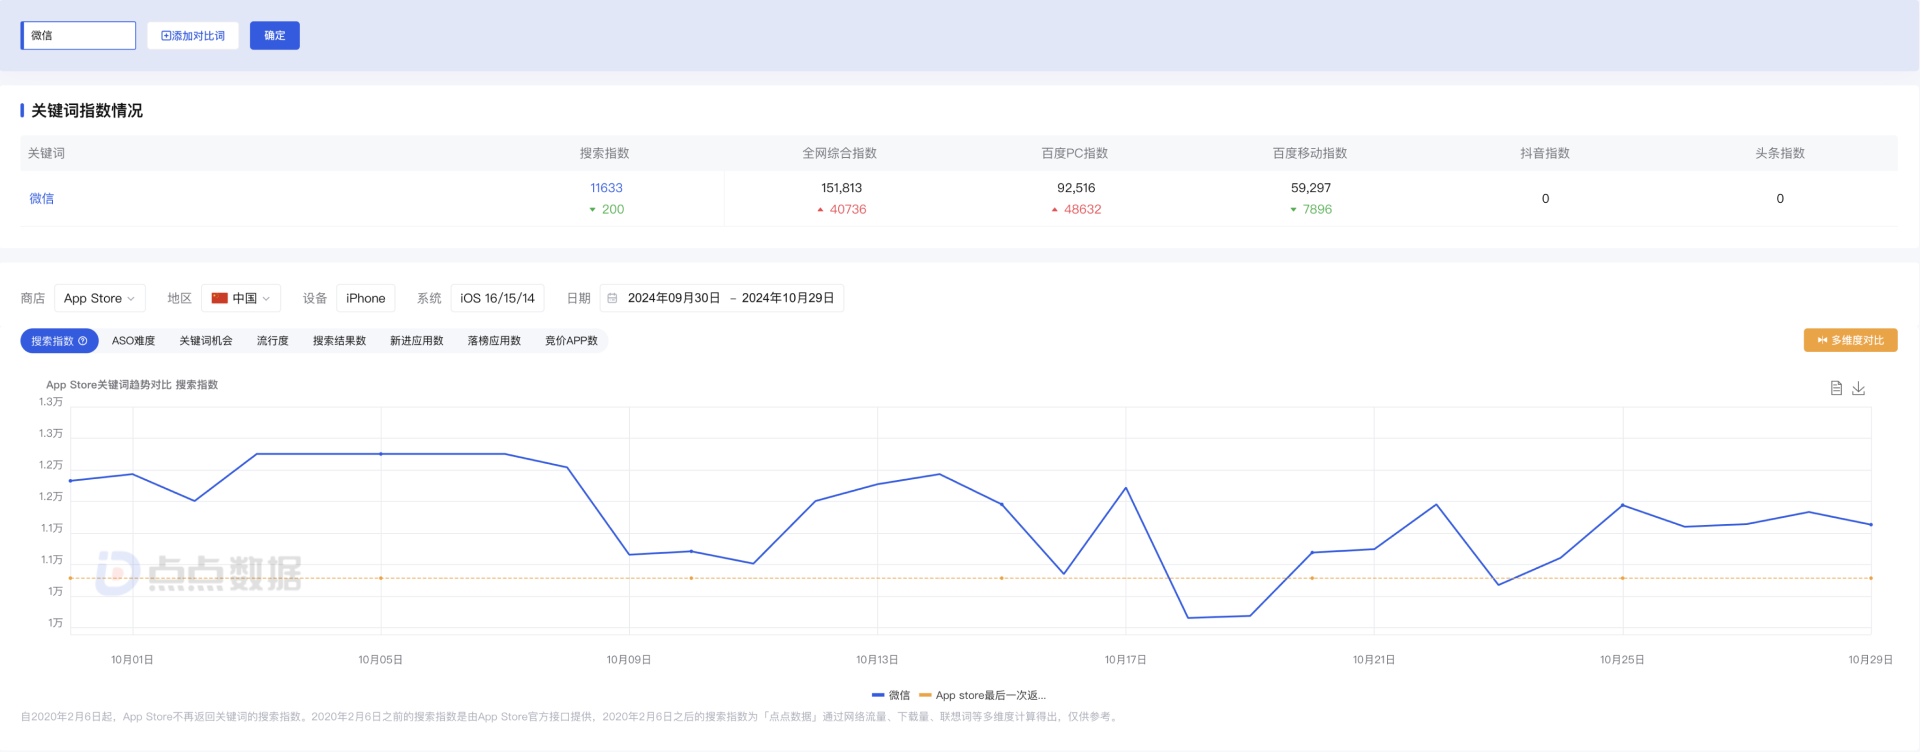Click the 多维度对比 orange button
The width and height of the screenshot is (1920, 752).
tap(1850, 340)
